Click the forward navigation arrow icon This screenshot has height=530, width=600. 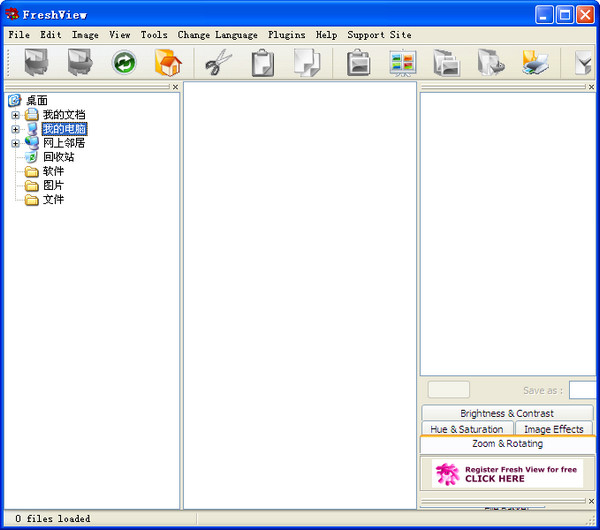click(x=80, y=62)
